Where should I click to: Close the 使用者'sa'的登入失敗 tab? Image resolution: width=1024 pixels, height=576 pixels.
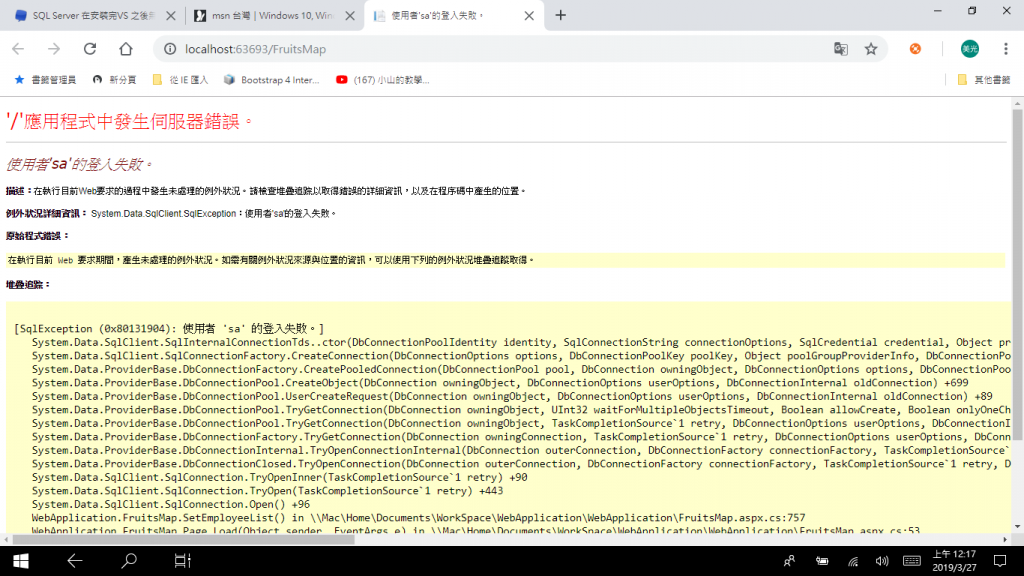[x=529, y=16]
